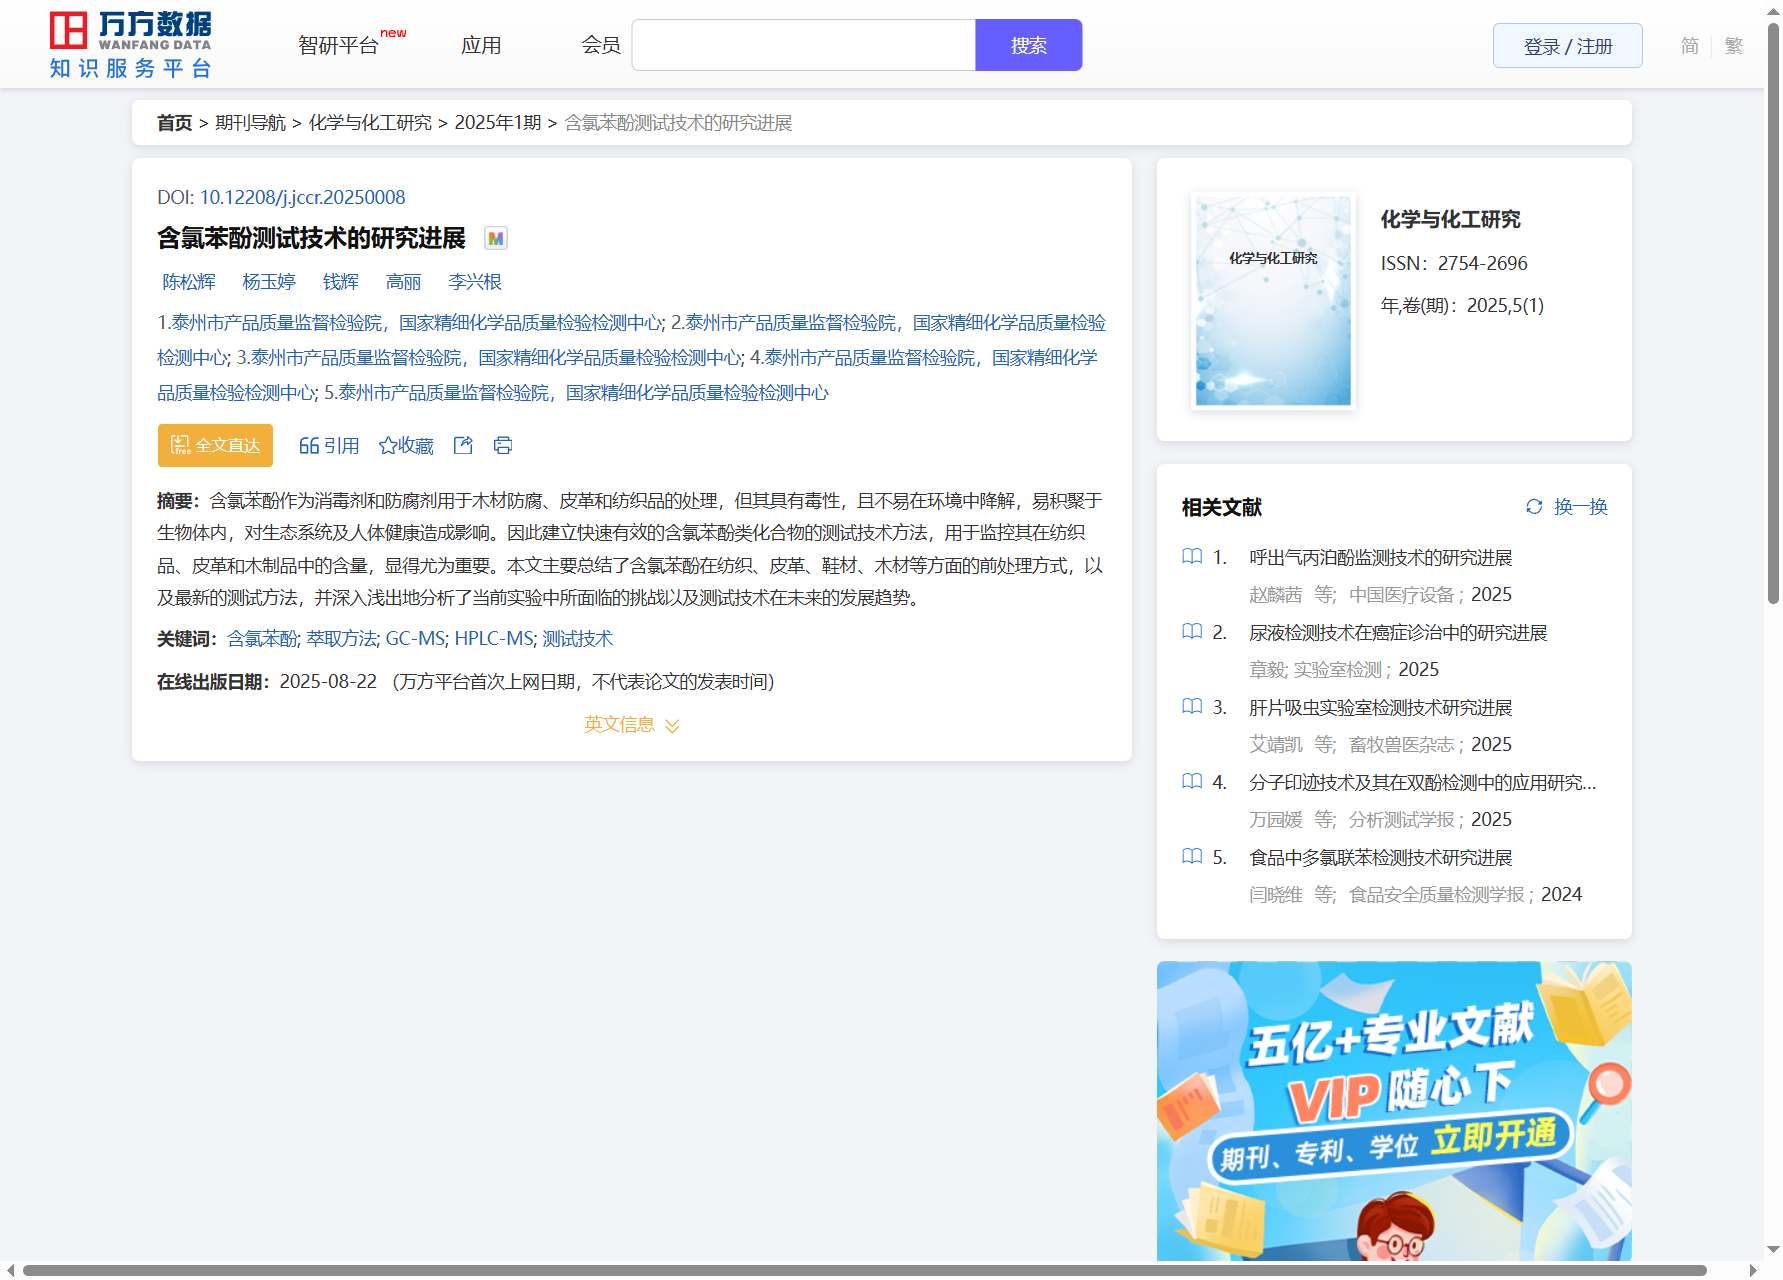
Task: Click the book icon beside related item 1
Action: [x=1192, y=557]
